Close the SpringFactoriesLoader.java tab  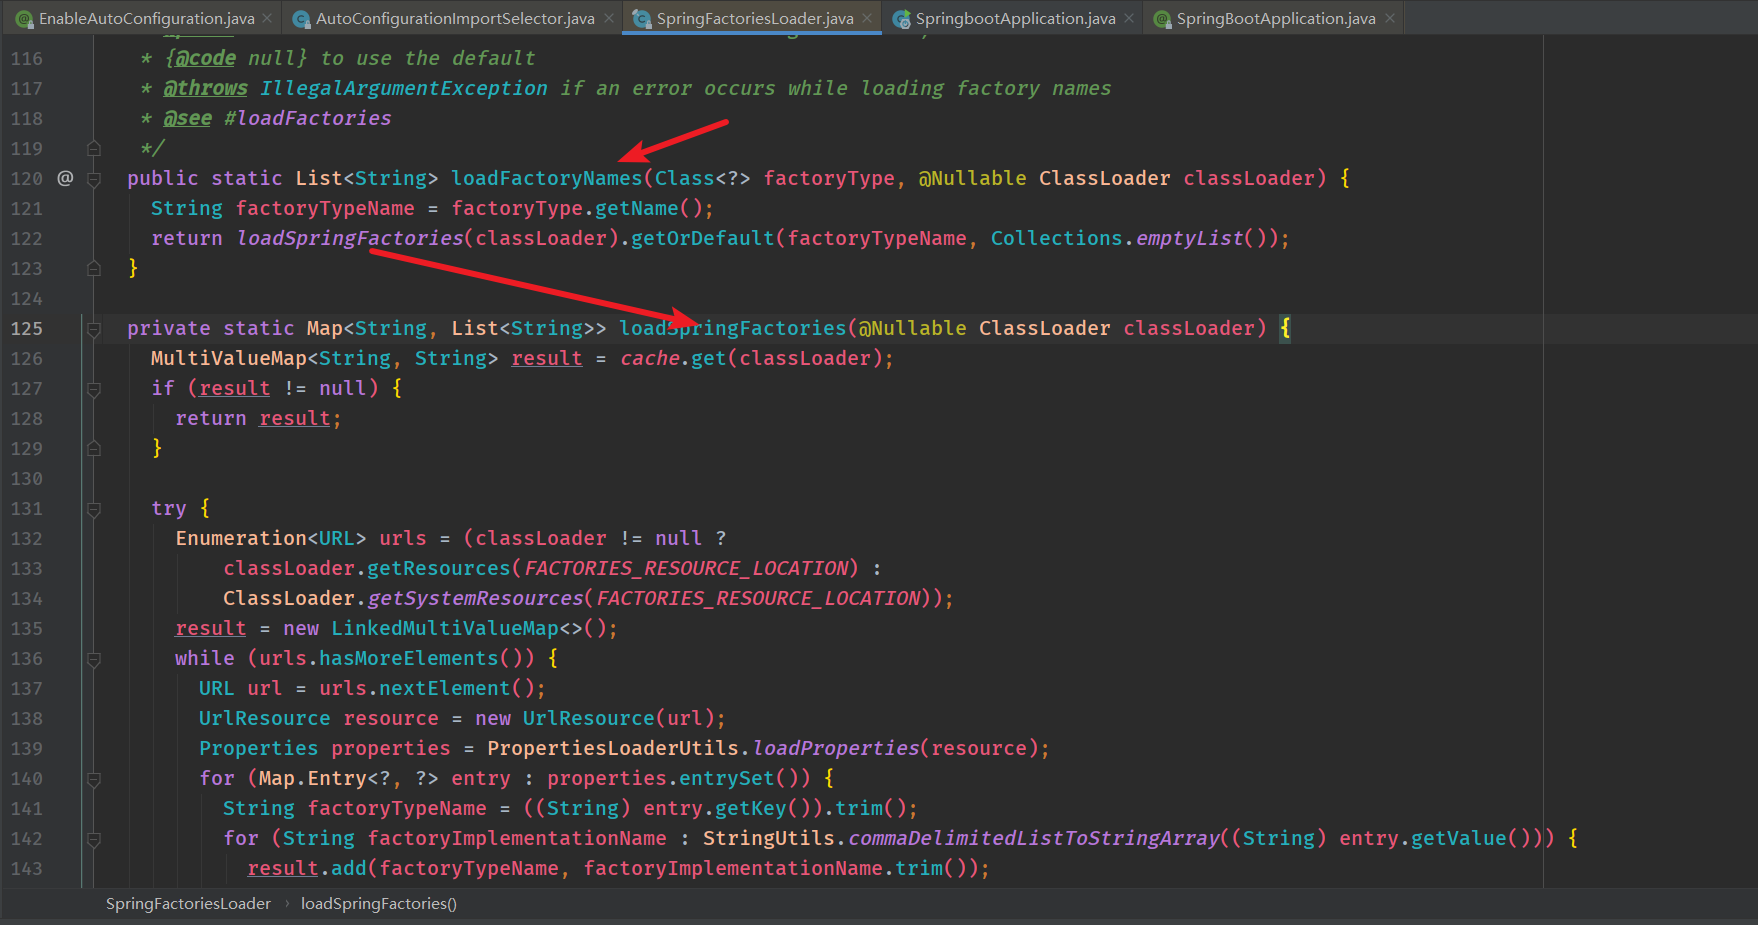[x=867, y=18]
